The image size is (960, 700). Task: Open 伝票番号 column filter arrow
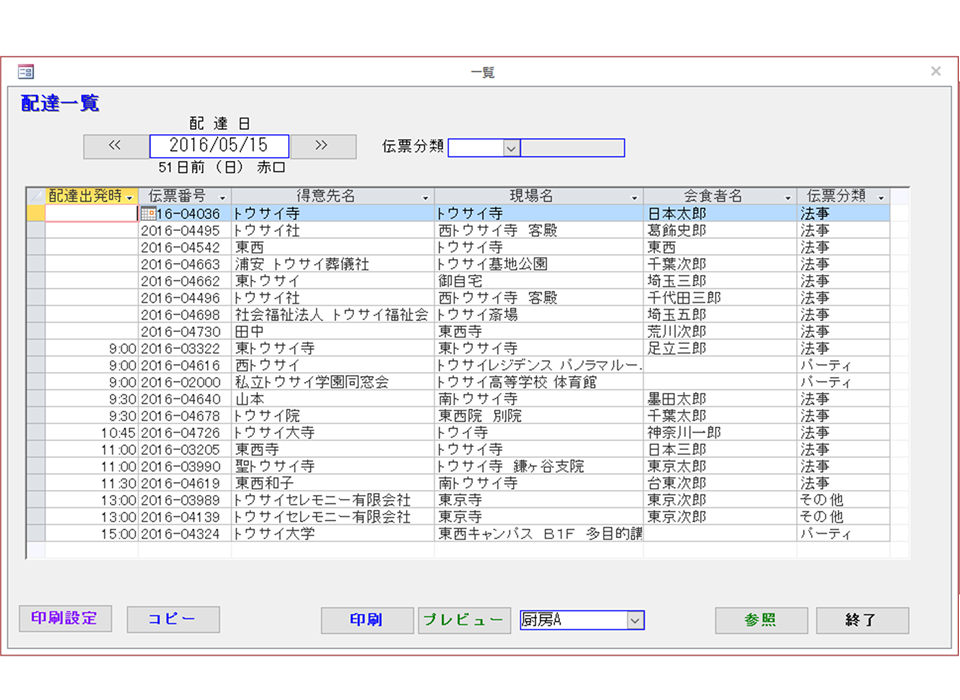point(222,197)
